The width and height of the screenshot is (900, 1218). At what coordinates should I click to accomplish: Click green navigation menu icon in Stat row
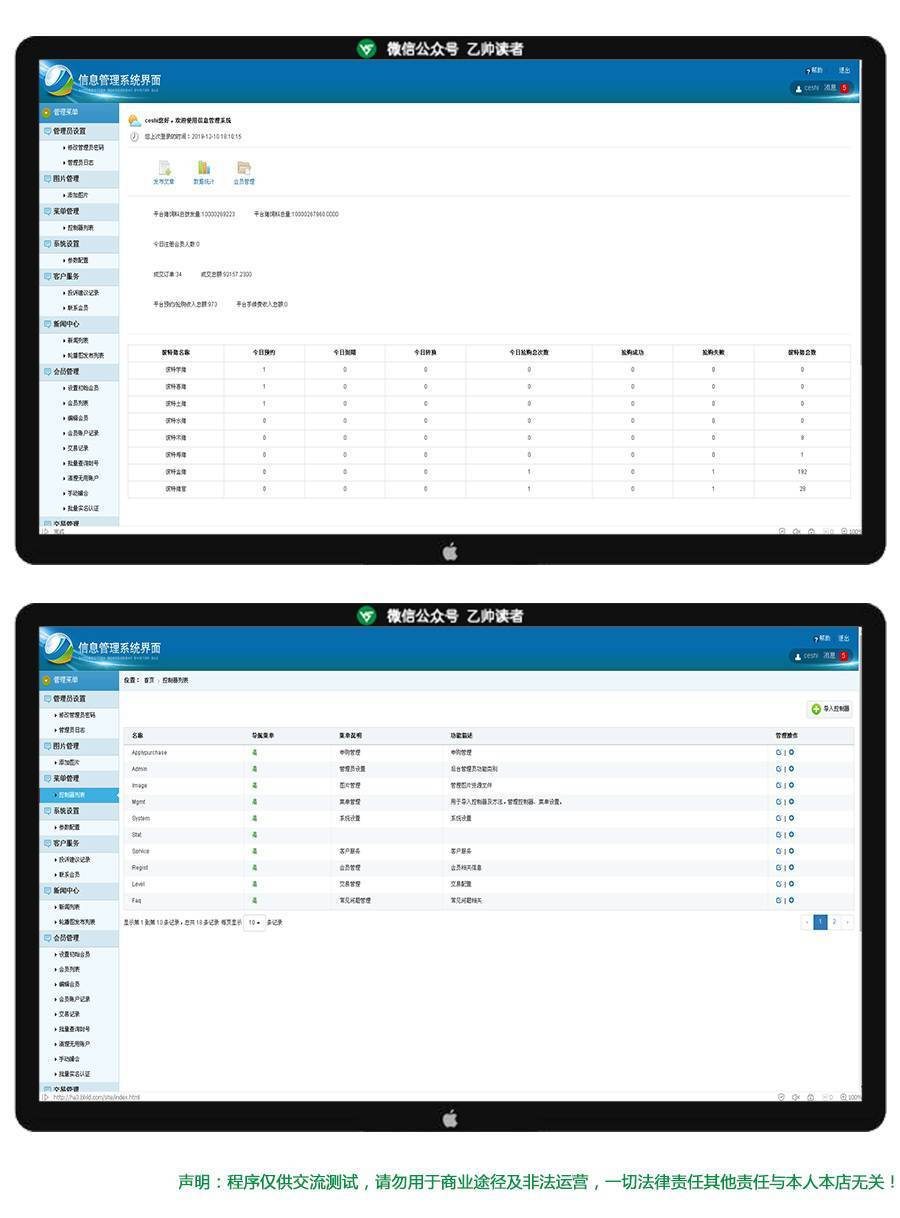[254, 834]
